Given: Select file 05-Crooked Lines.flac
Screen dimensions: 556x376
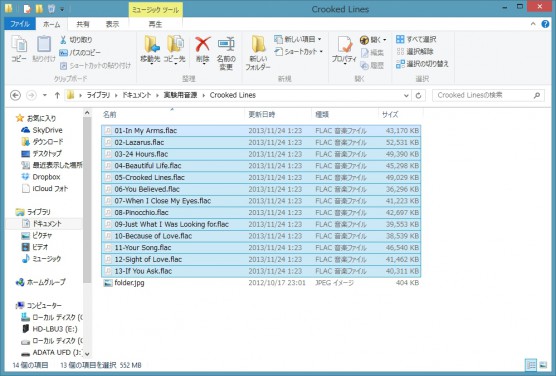Looking at the screenshot, I should pos(261,177).
